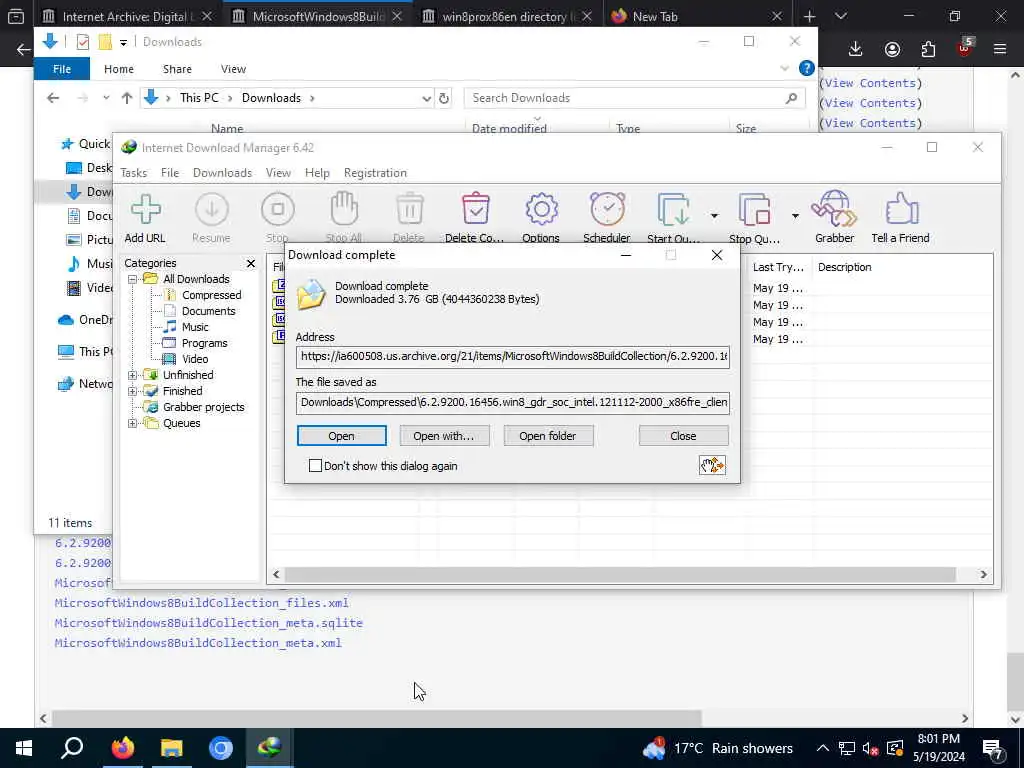Open taskbar search magnifier
Viewport: 1024px width, 768px height.
click(x=72, y=748)
